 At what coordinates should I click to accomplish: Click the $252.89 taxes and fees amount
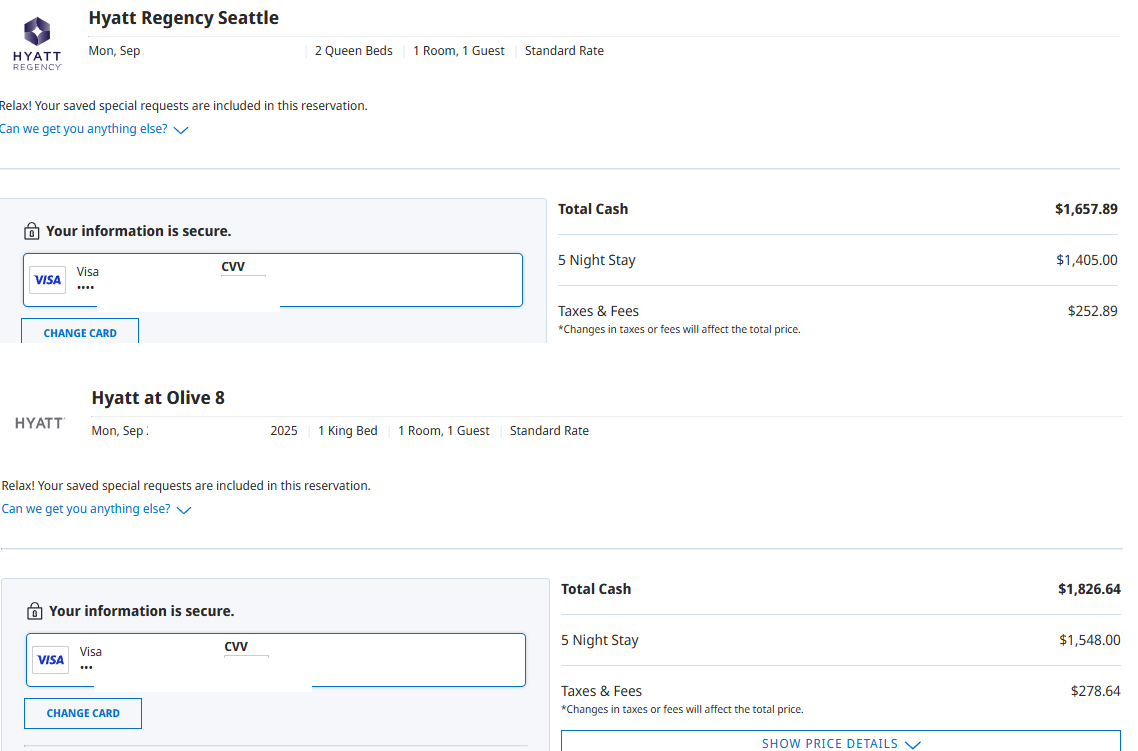point(1092,311)
